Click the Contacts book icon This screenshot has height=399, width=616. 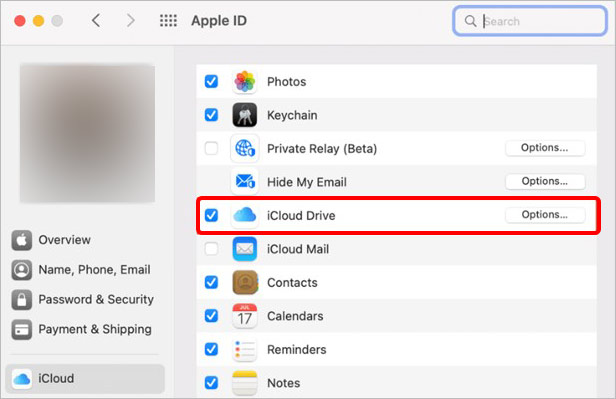244,282
